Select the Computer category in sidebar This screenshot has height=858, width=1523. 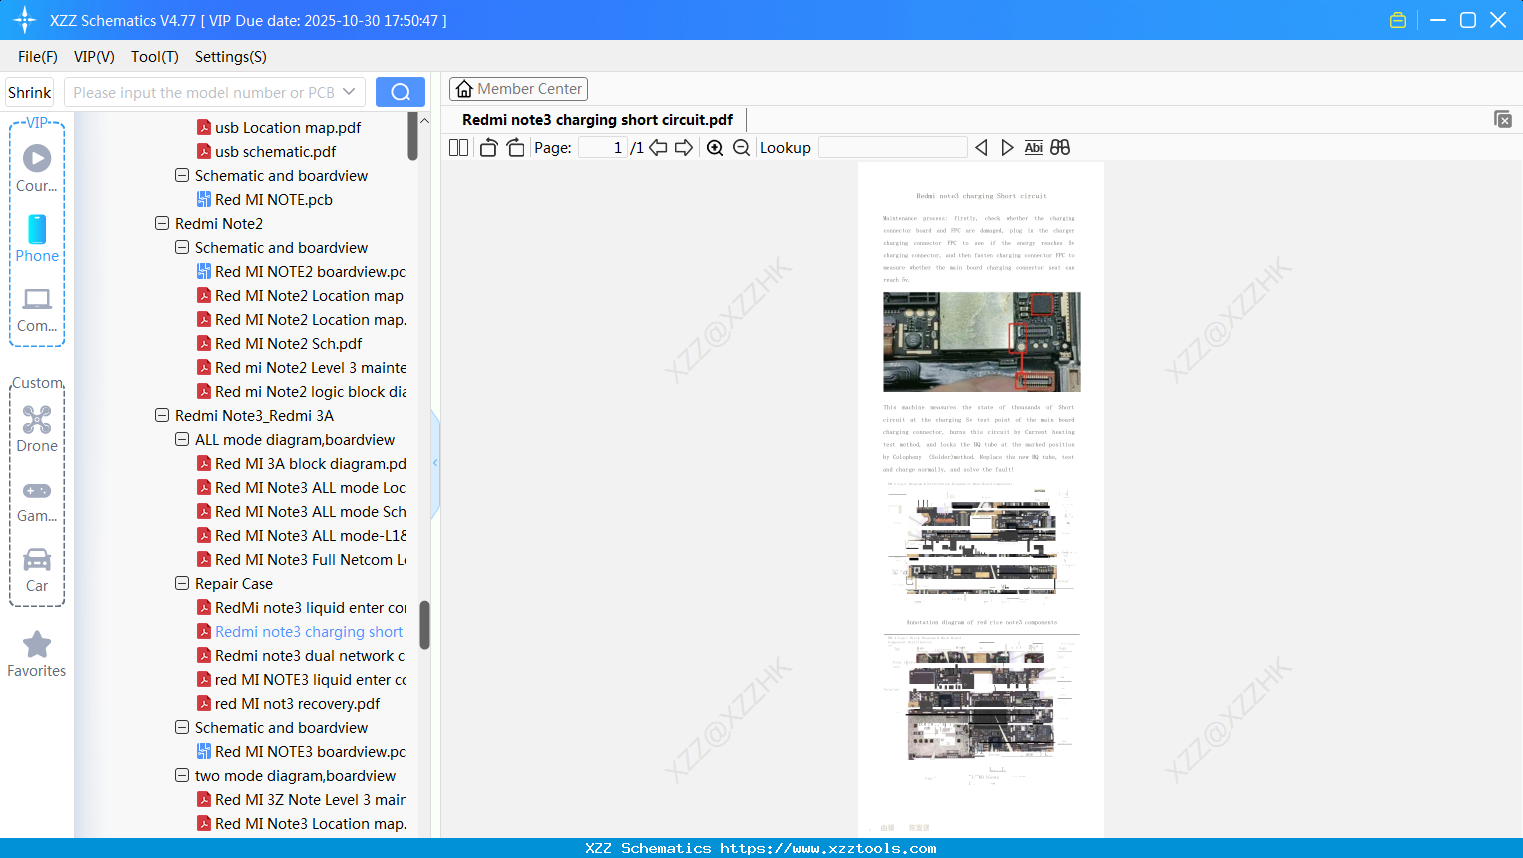pos(37,309)
